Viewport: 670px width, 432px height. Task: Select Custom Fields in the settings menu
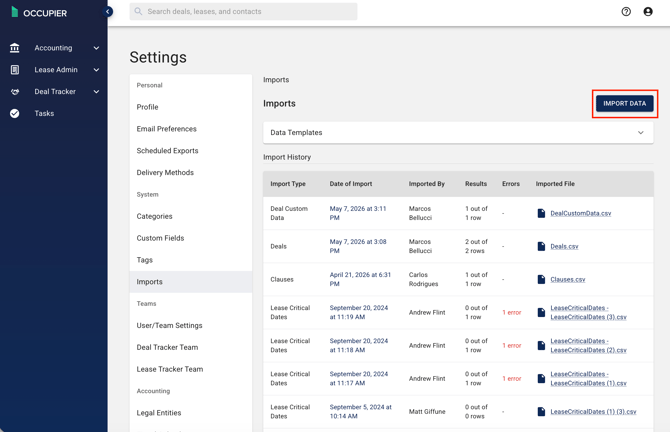tap(160, 238)
